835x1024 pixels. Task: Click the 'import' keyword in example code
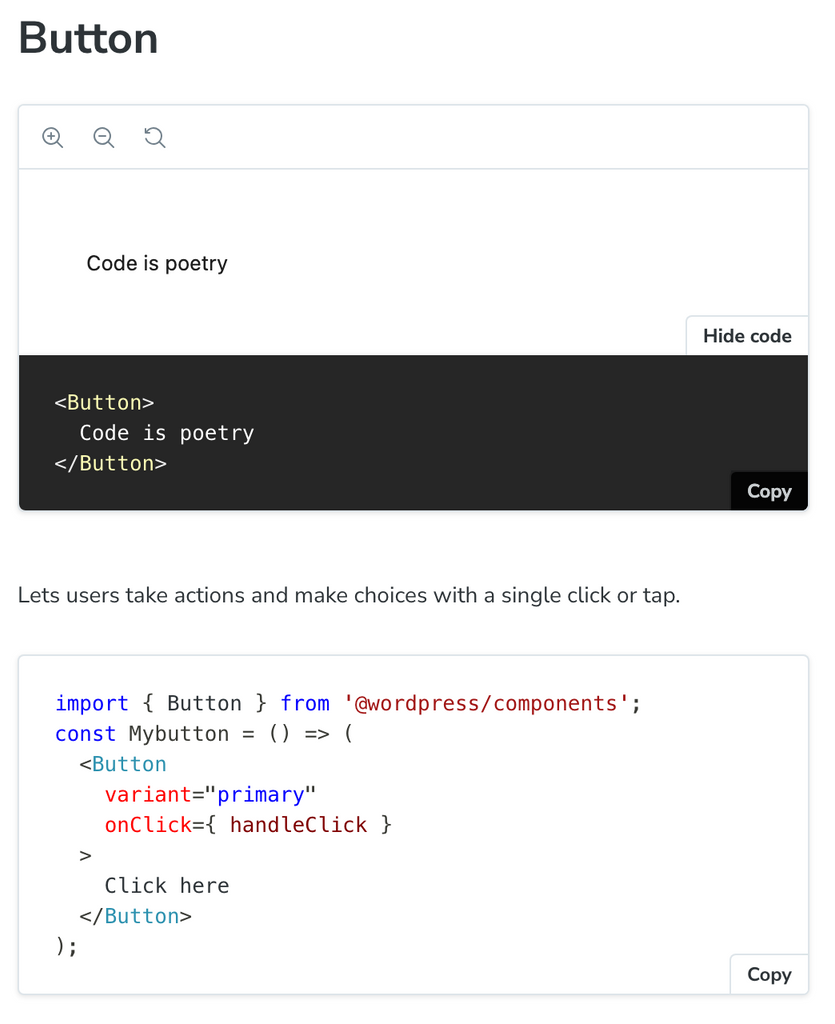(x=92, y=704)
